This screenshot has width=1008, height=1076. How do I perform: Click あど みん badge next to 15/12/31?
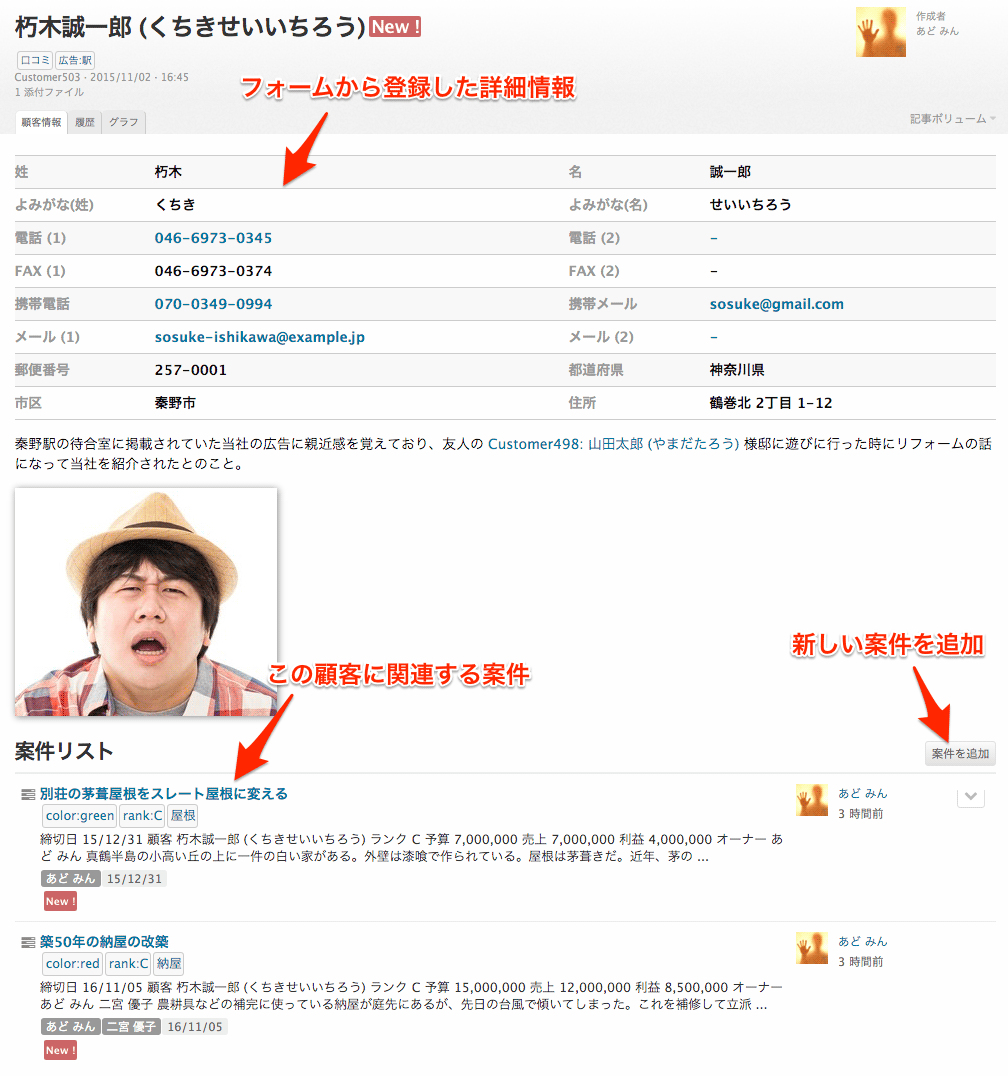tap(71, 879)
